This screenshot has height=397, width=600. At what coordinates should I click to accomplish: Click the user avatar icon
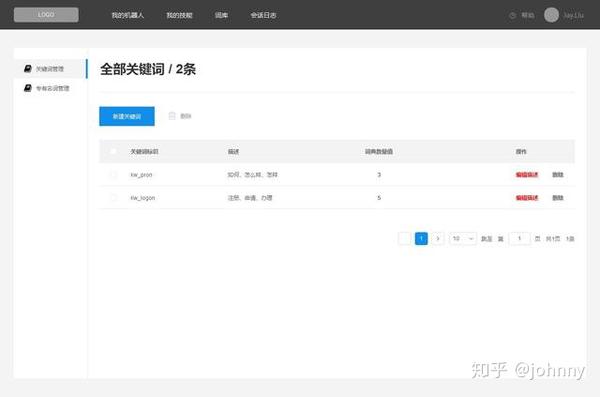click(x=551, y=15)
